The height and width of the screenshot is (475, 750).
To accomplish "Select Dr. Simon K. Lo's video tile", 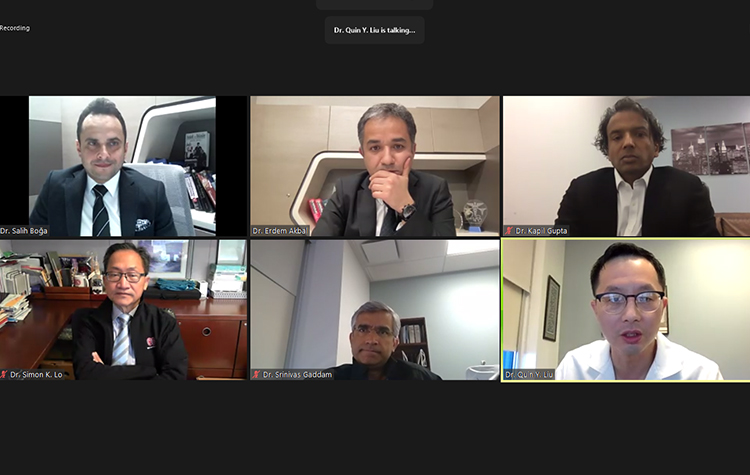I will (123, 310).
